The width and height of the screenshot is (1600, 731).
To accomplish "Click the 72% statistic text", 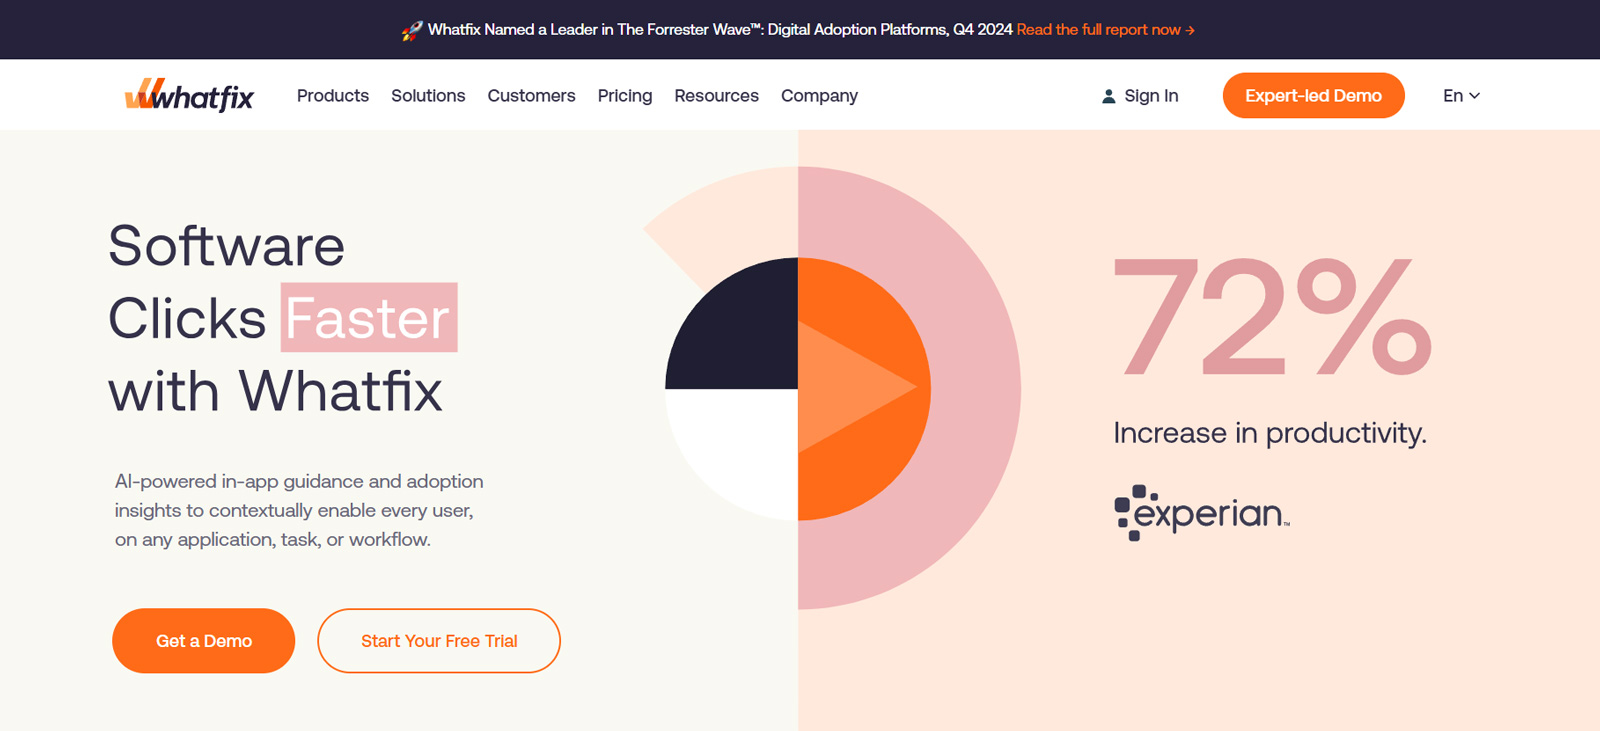I will [x=1272, y=316].
